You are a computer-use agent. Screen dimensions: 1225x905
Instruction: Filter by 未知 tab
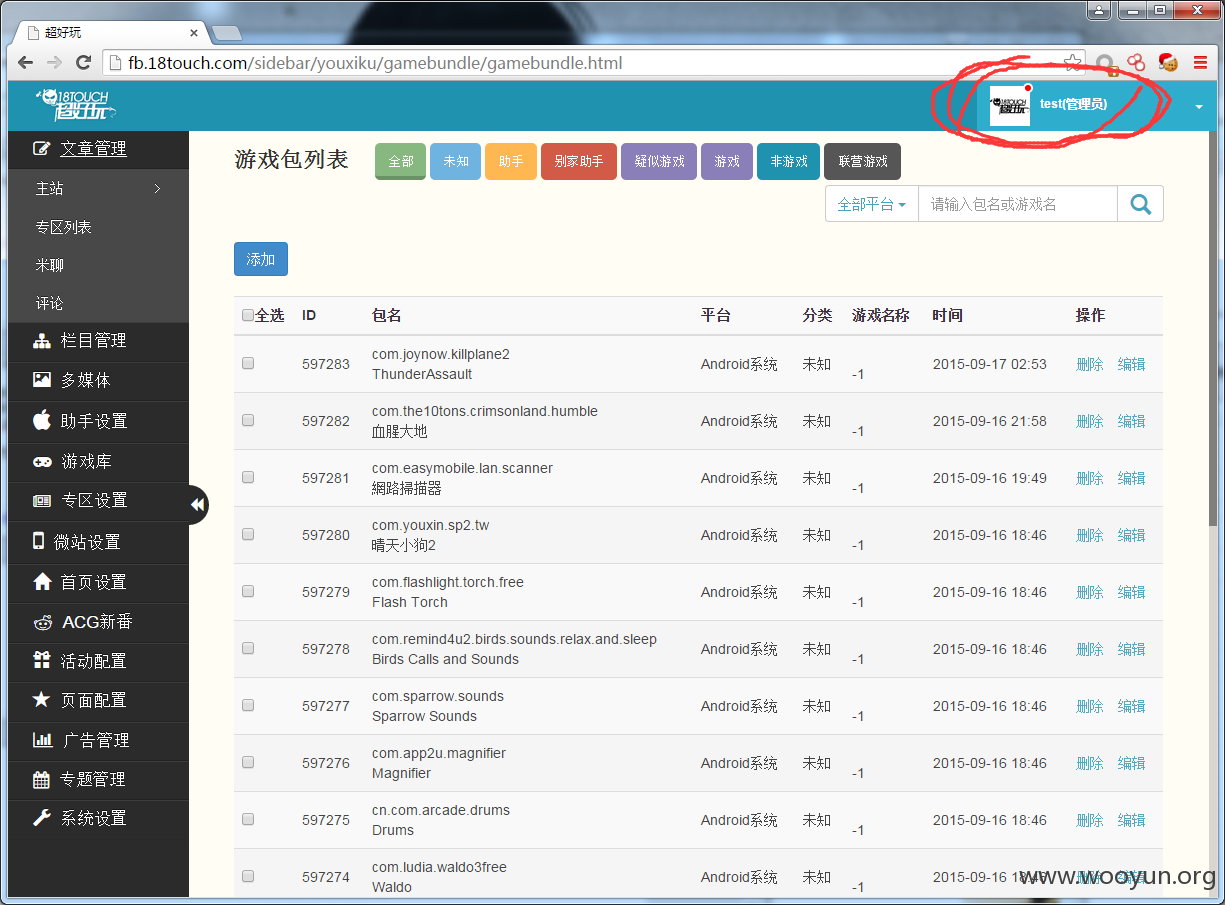[x=456, y=161]
